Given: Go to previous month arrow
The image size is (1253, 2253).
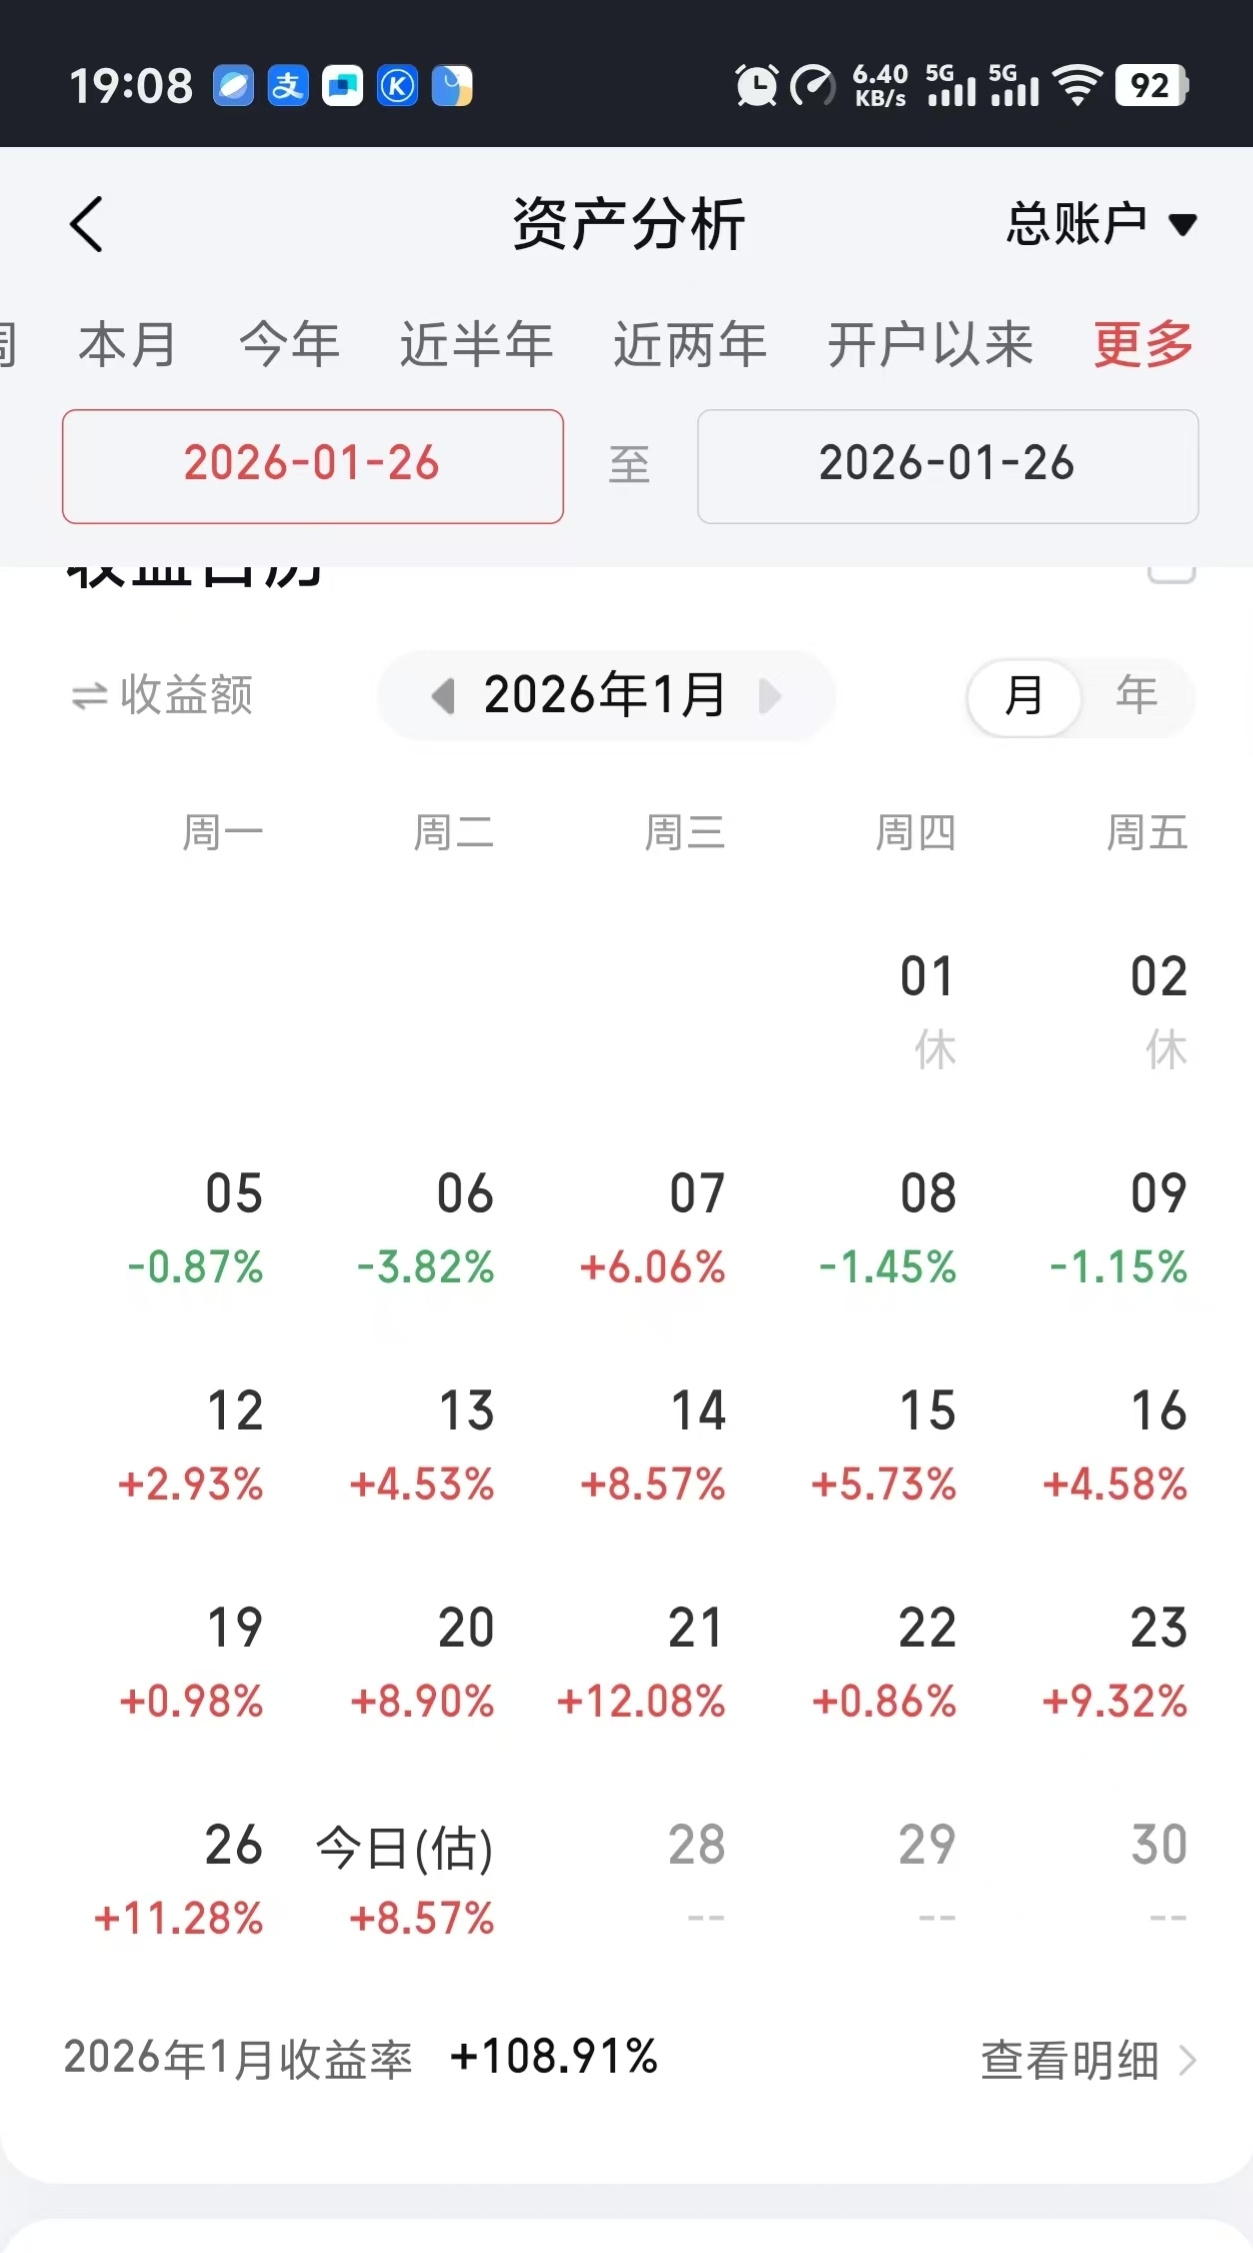Looking at the screenshot, I should point(443,696).
